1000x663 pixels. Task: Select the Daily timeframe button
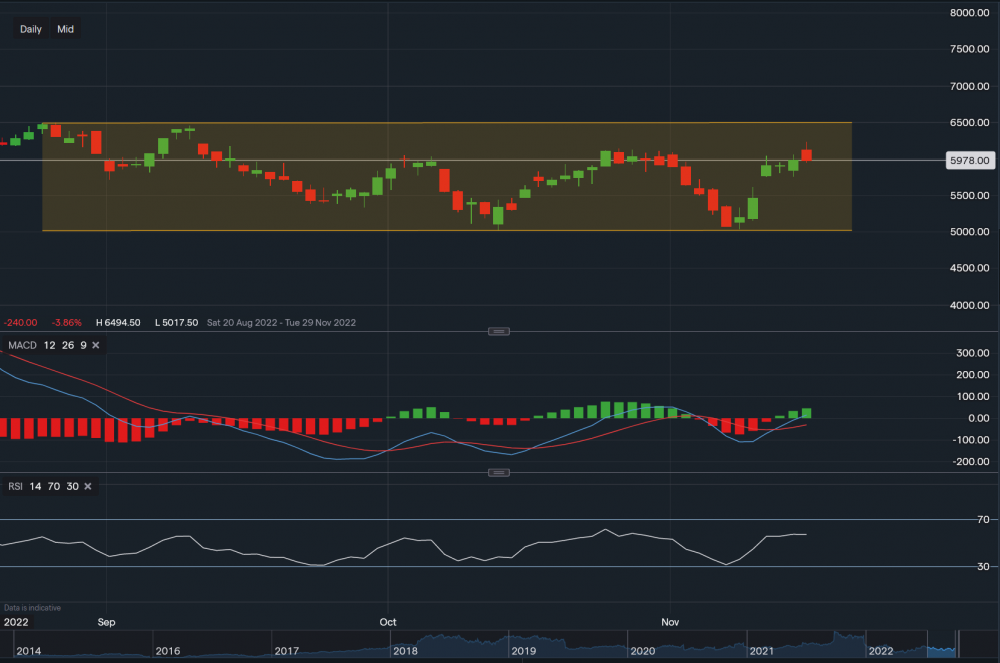tap(30, 29)
